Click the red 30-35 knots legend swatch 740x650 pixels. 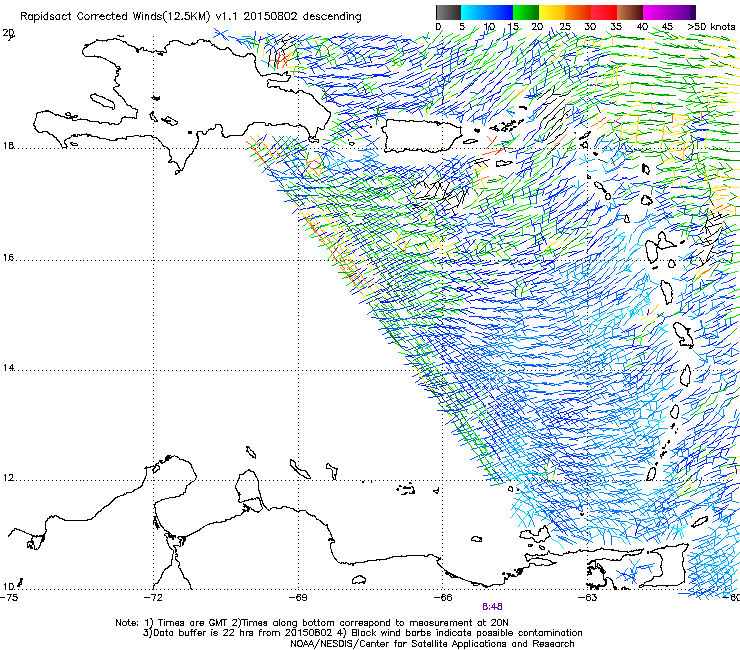coord(604,12)
